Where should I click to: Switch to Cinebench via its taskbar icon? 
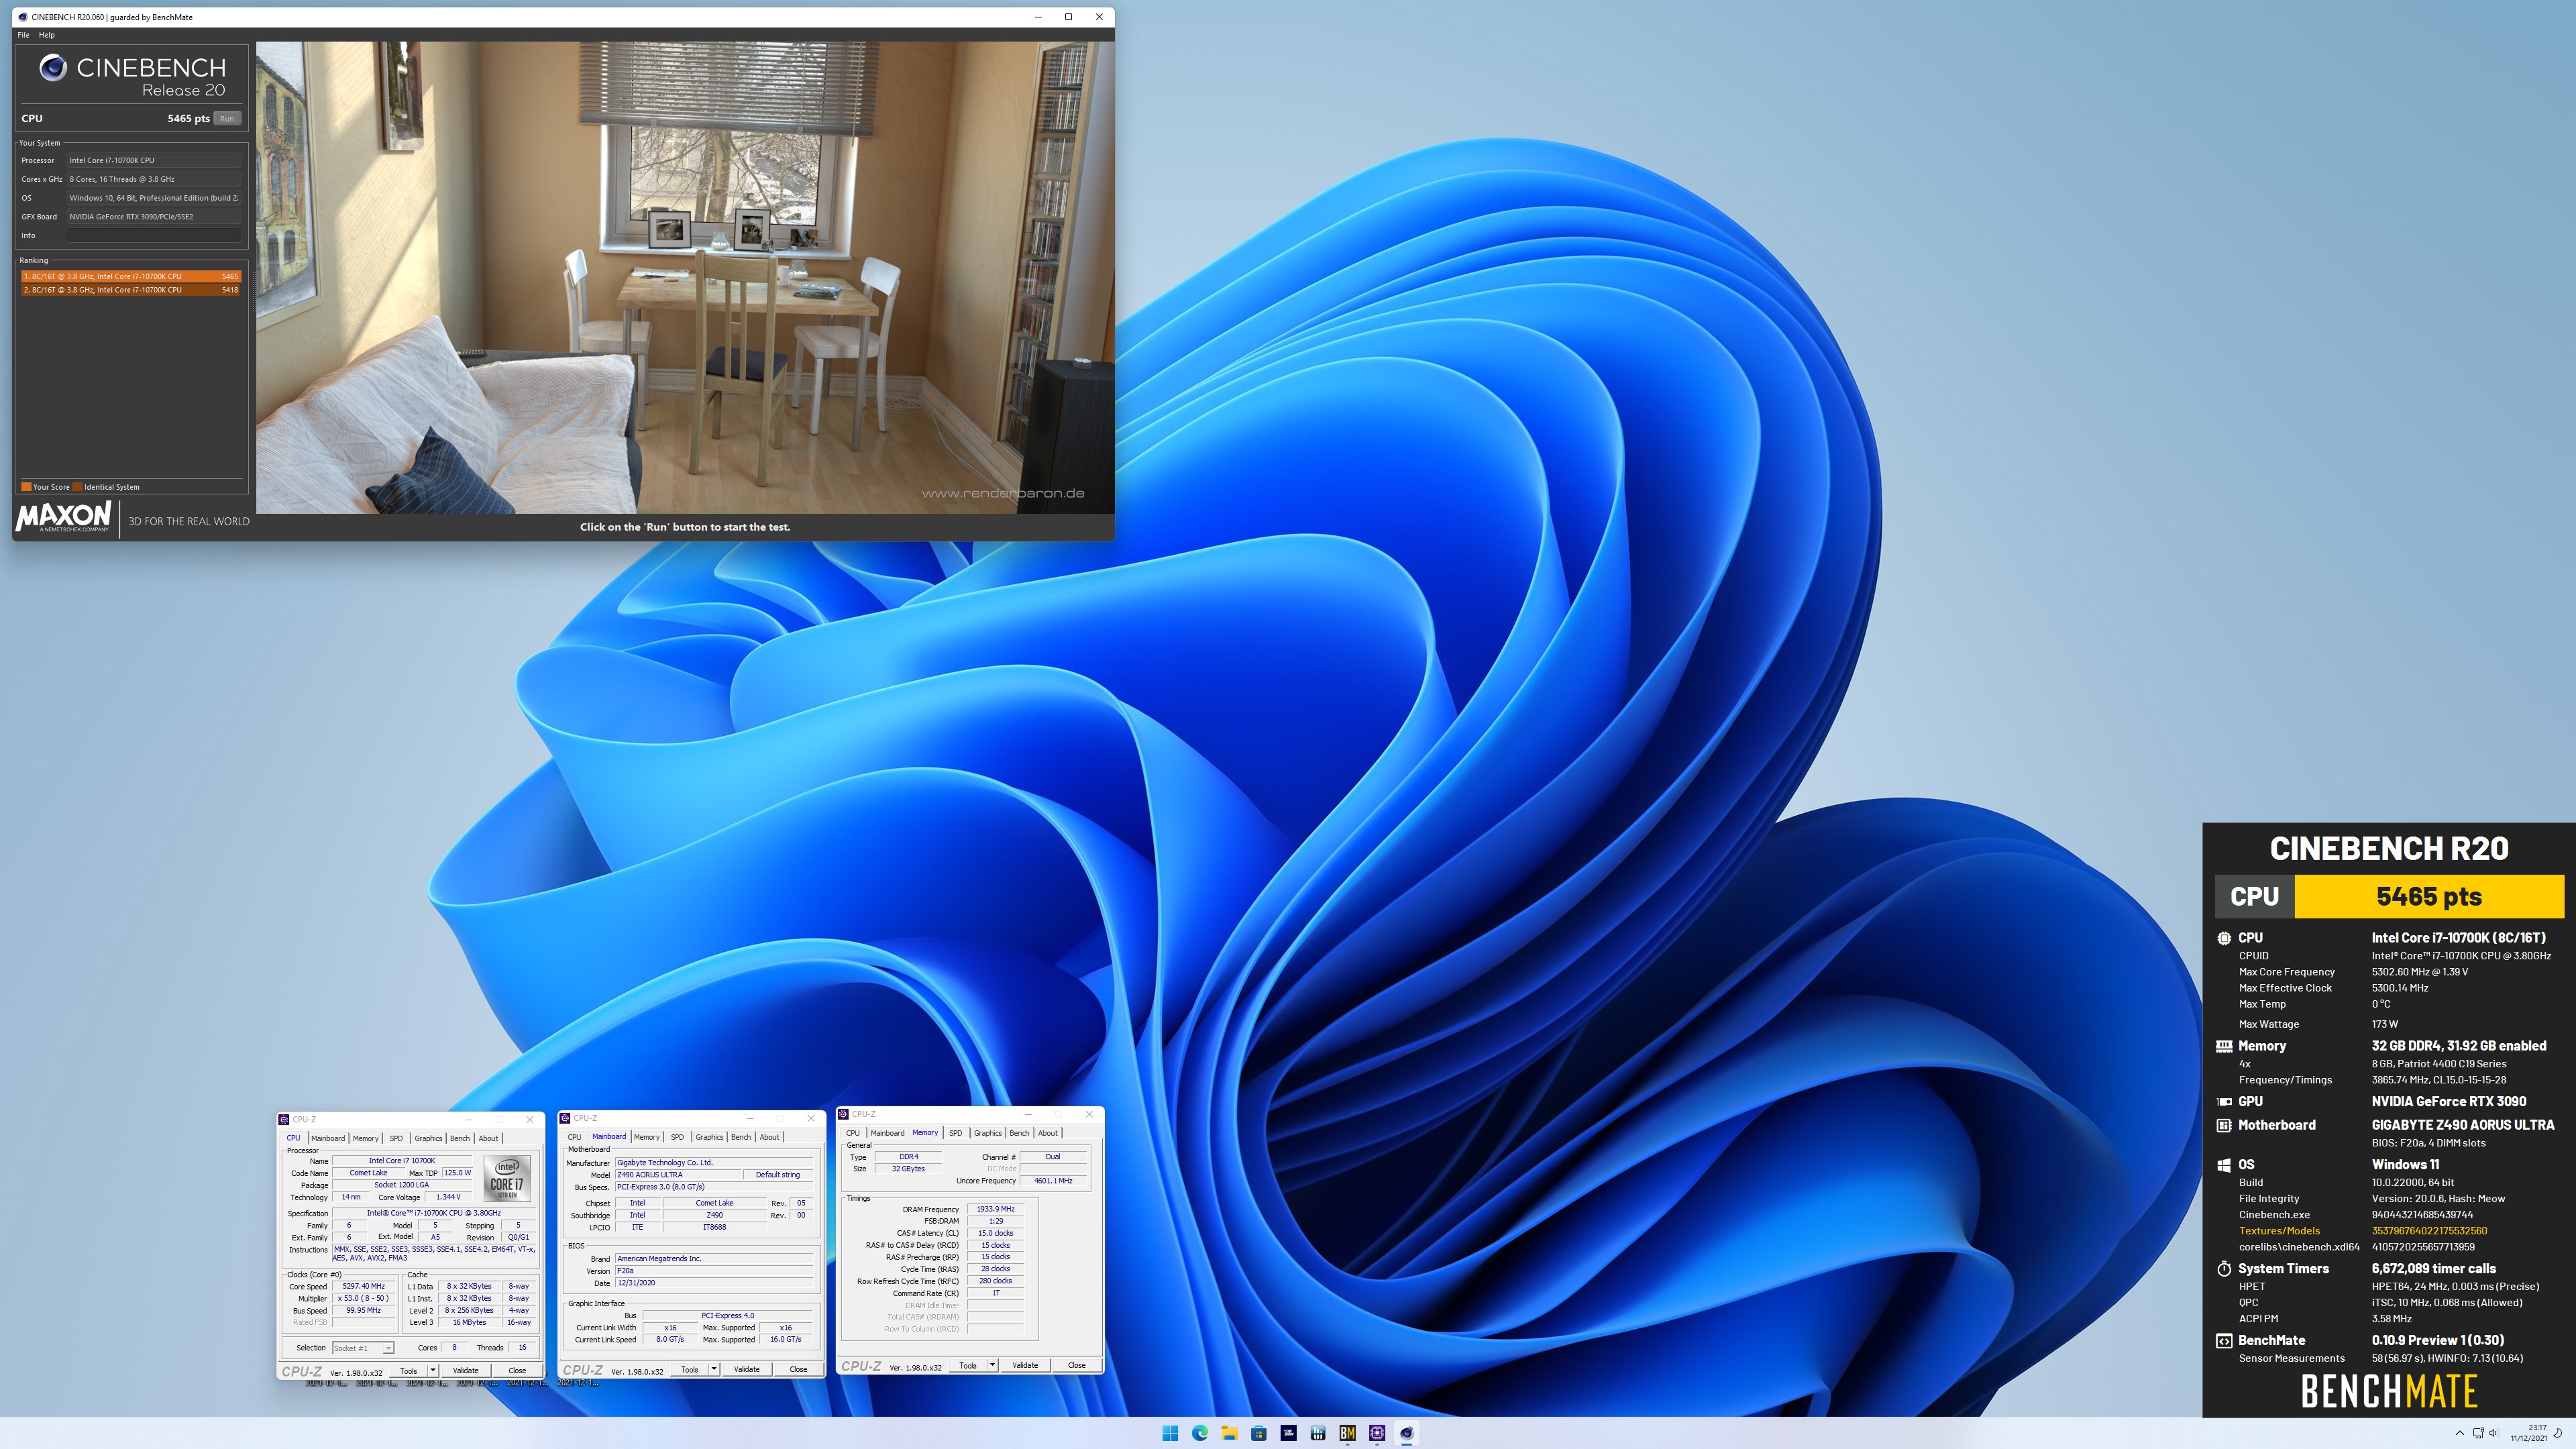click(1406, 1433)
